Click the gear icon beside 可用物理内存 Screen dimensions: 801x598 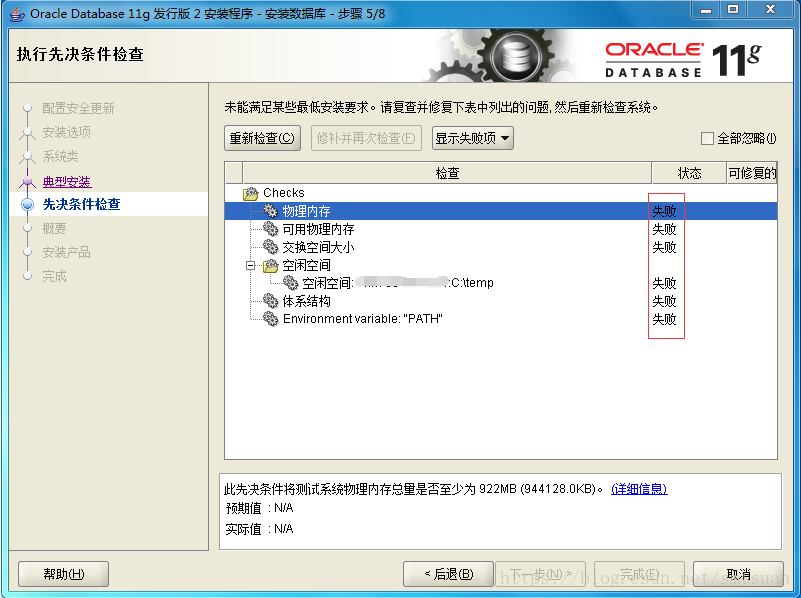270,229
